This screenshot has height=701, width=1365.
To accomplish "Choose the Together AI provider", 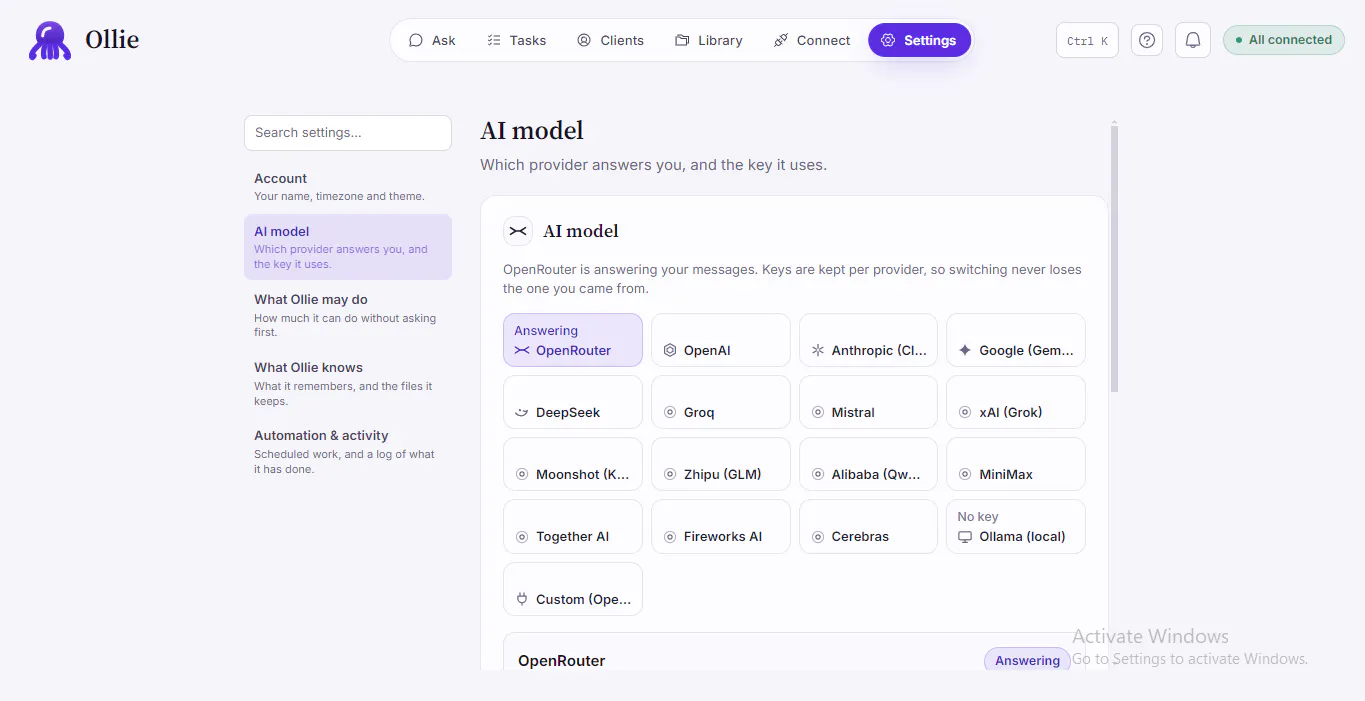I will (x=573, y=526).
